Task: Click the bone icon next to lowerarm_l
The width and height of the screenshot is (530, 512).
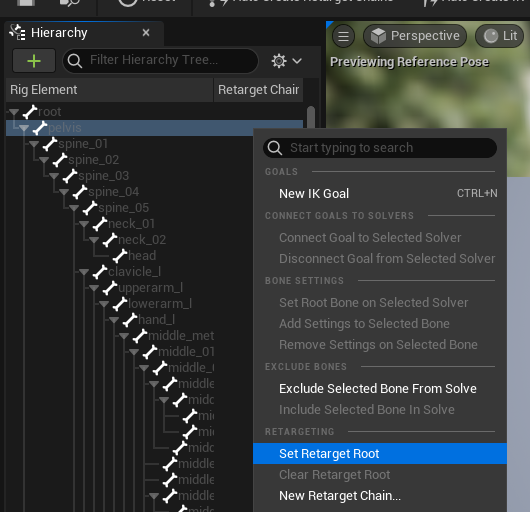Action: coord(120,304)
